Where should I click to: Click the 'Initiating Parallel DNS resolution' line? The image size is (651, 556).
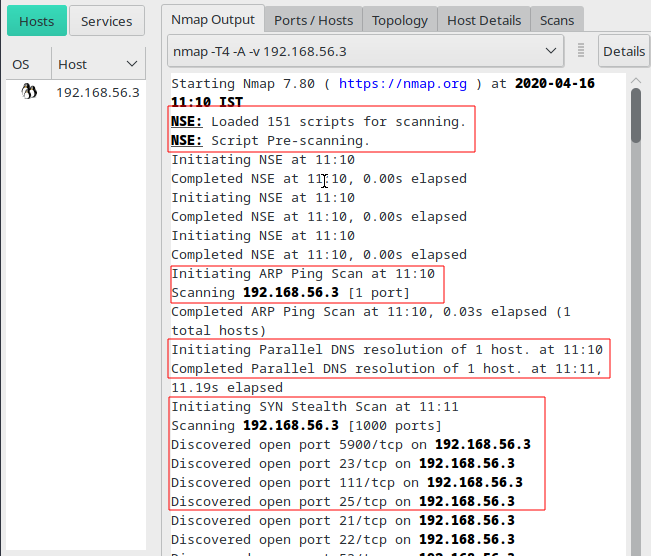pyautogui.click(x=387, y=350)
